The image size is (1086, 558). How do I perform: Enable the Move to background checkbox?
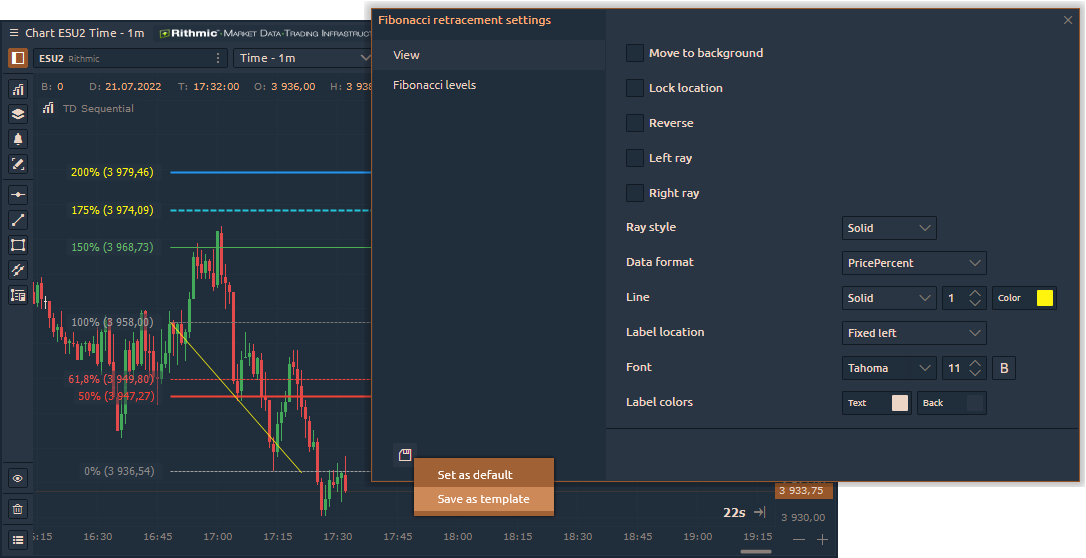pos(634,53)
